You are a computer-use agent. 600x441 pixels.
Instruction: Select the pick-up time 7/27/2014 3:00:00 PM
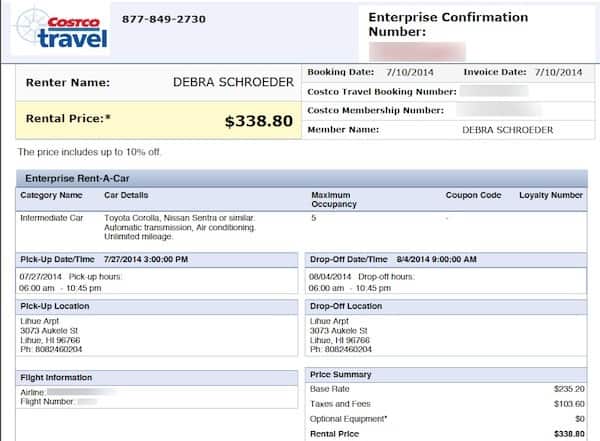[x=146, y=260]
